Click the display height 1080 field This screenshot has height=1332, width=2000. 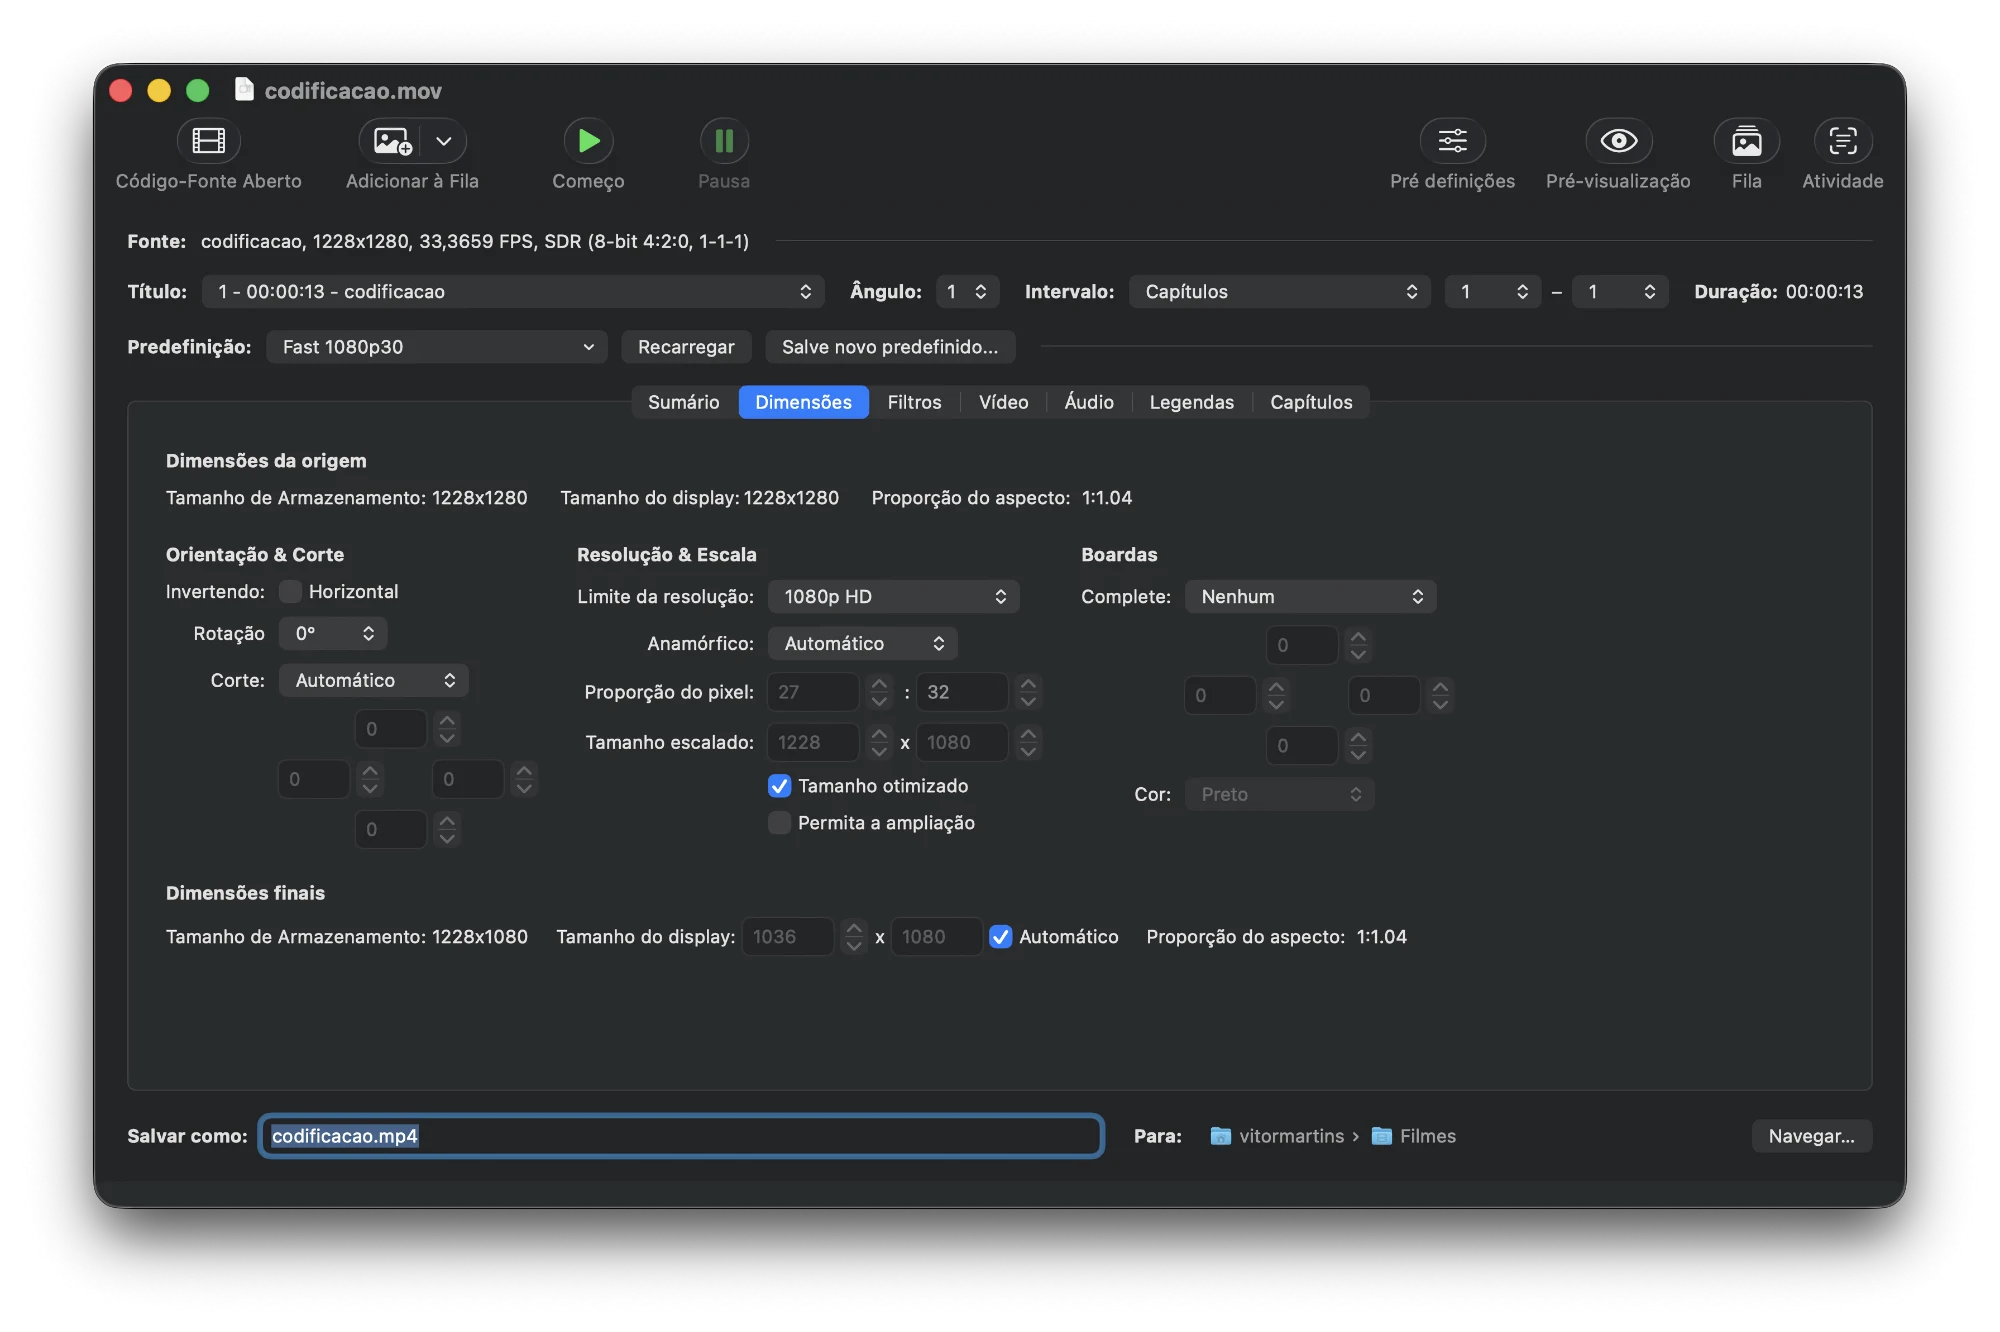(936, 937)
